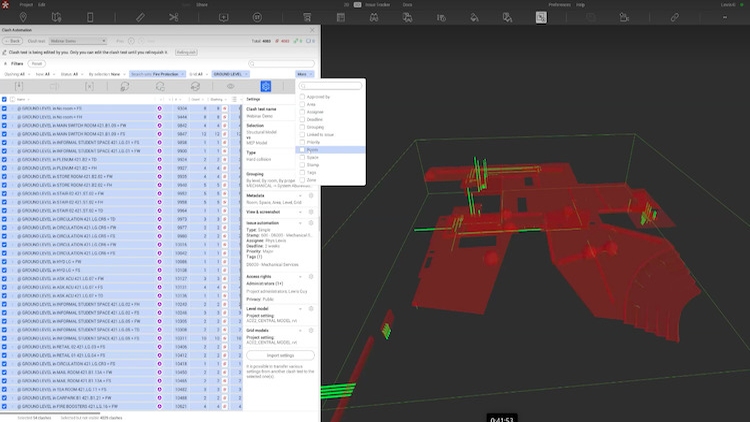This screenshot has width=750, height=422.
Task: Click the 'Import settings' button
Action: coord(279,355)
